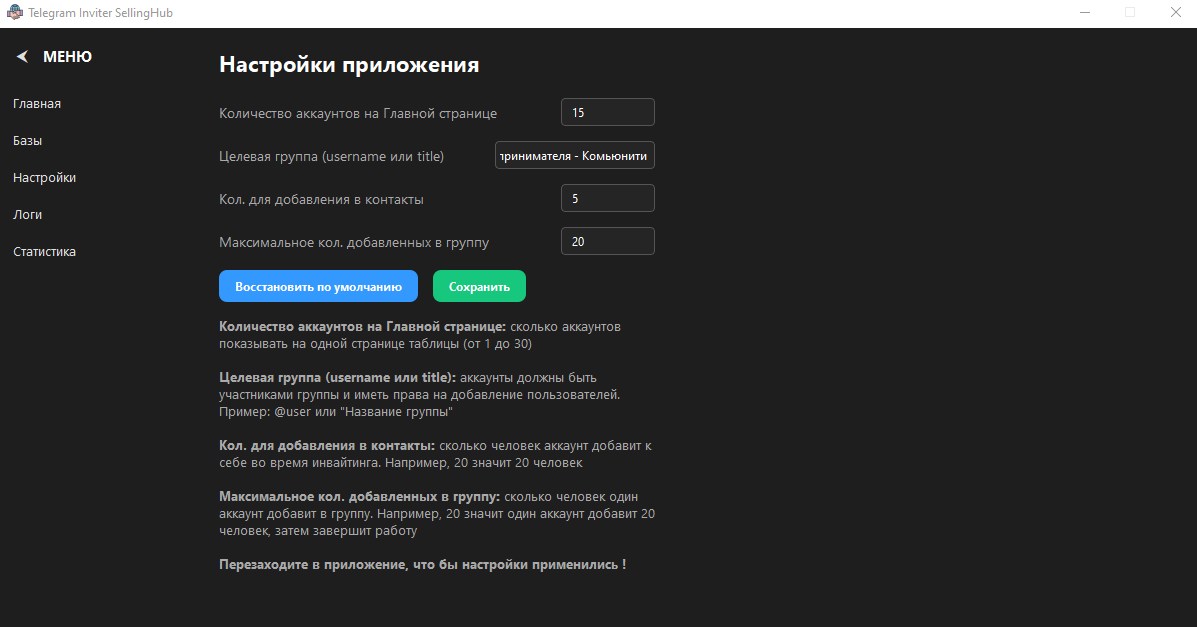Click the Перезаходите в приложение notice text
Screen dimensions: 1197x627
point(422,565)
